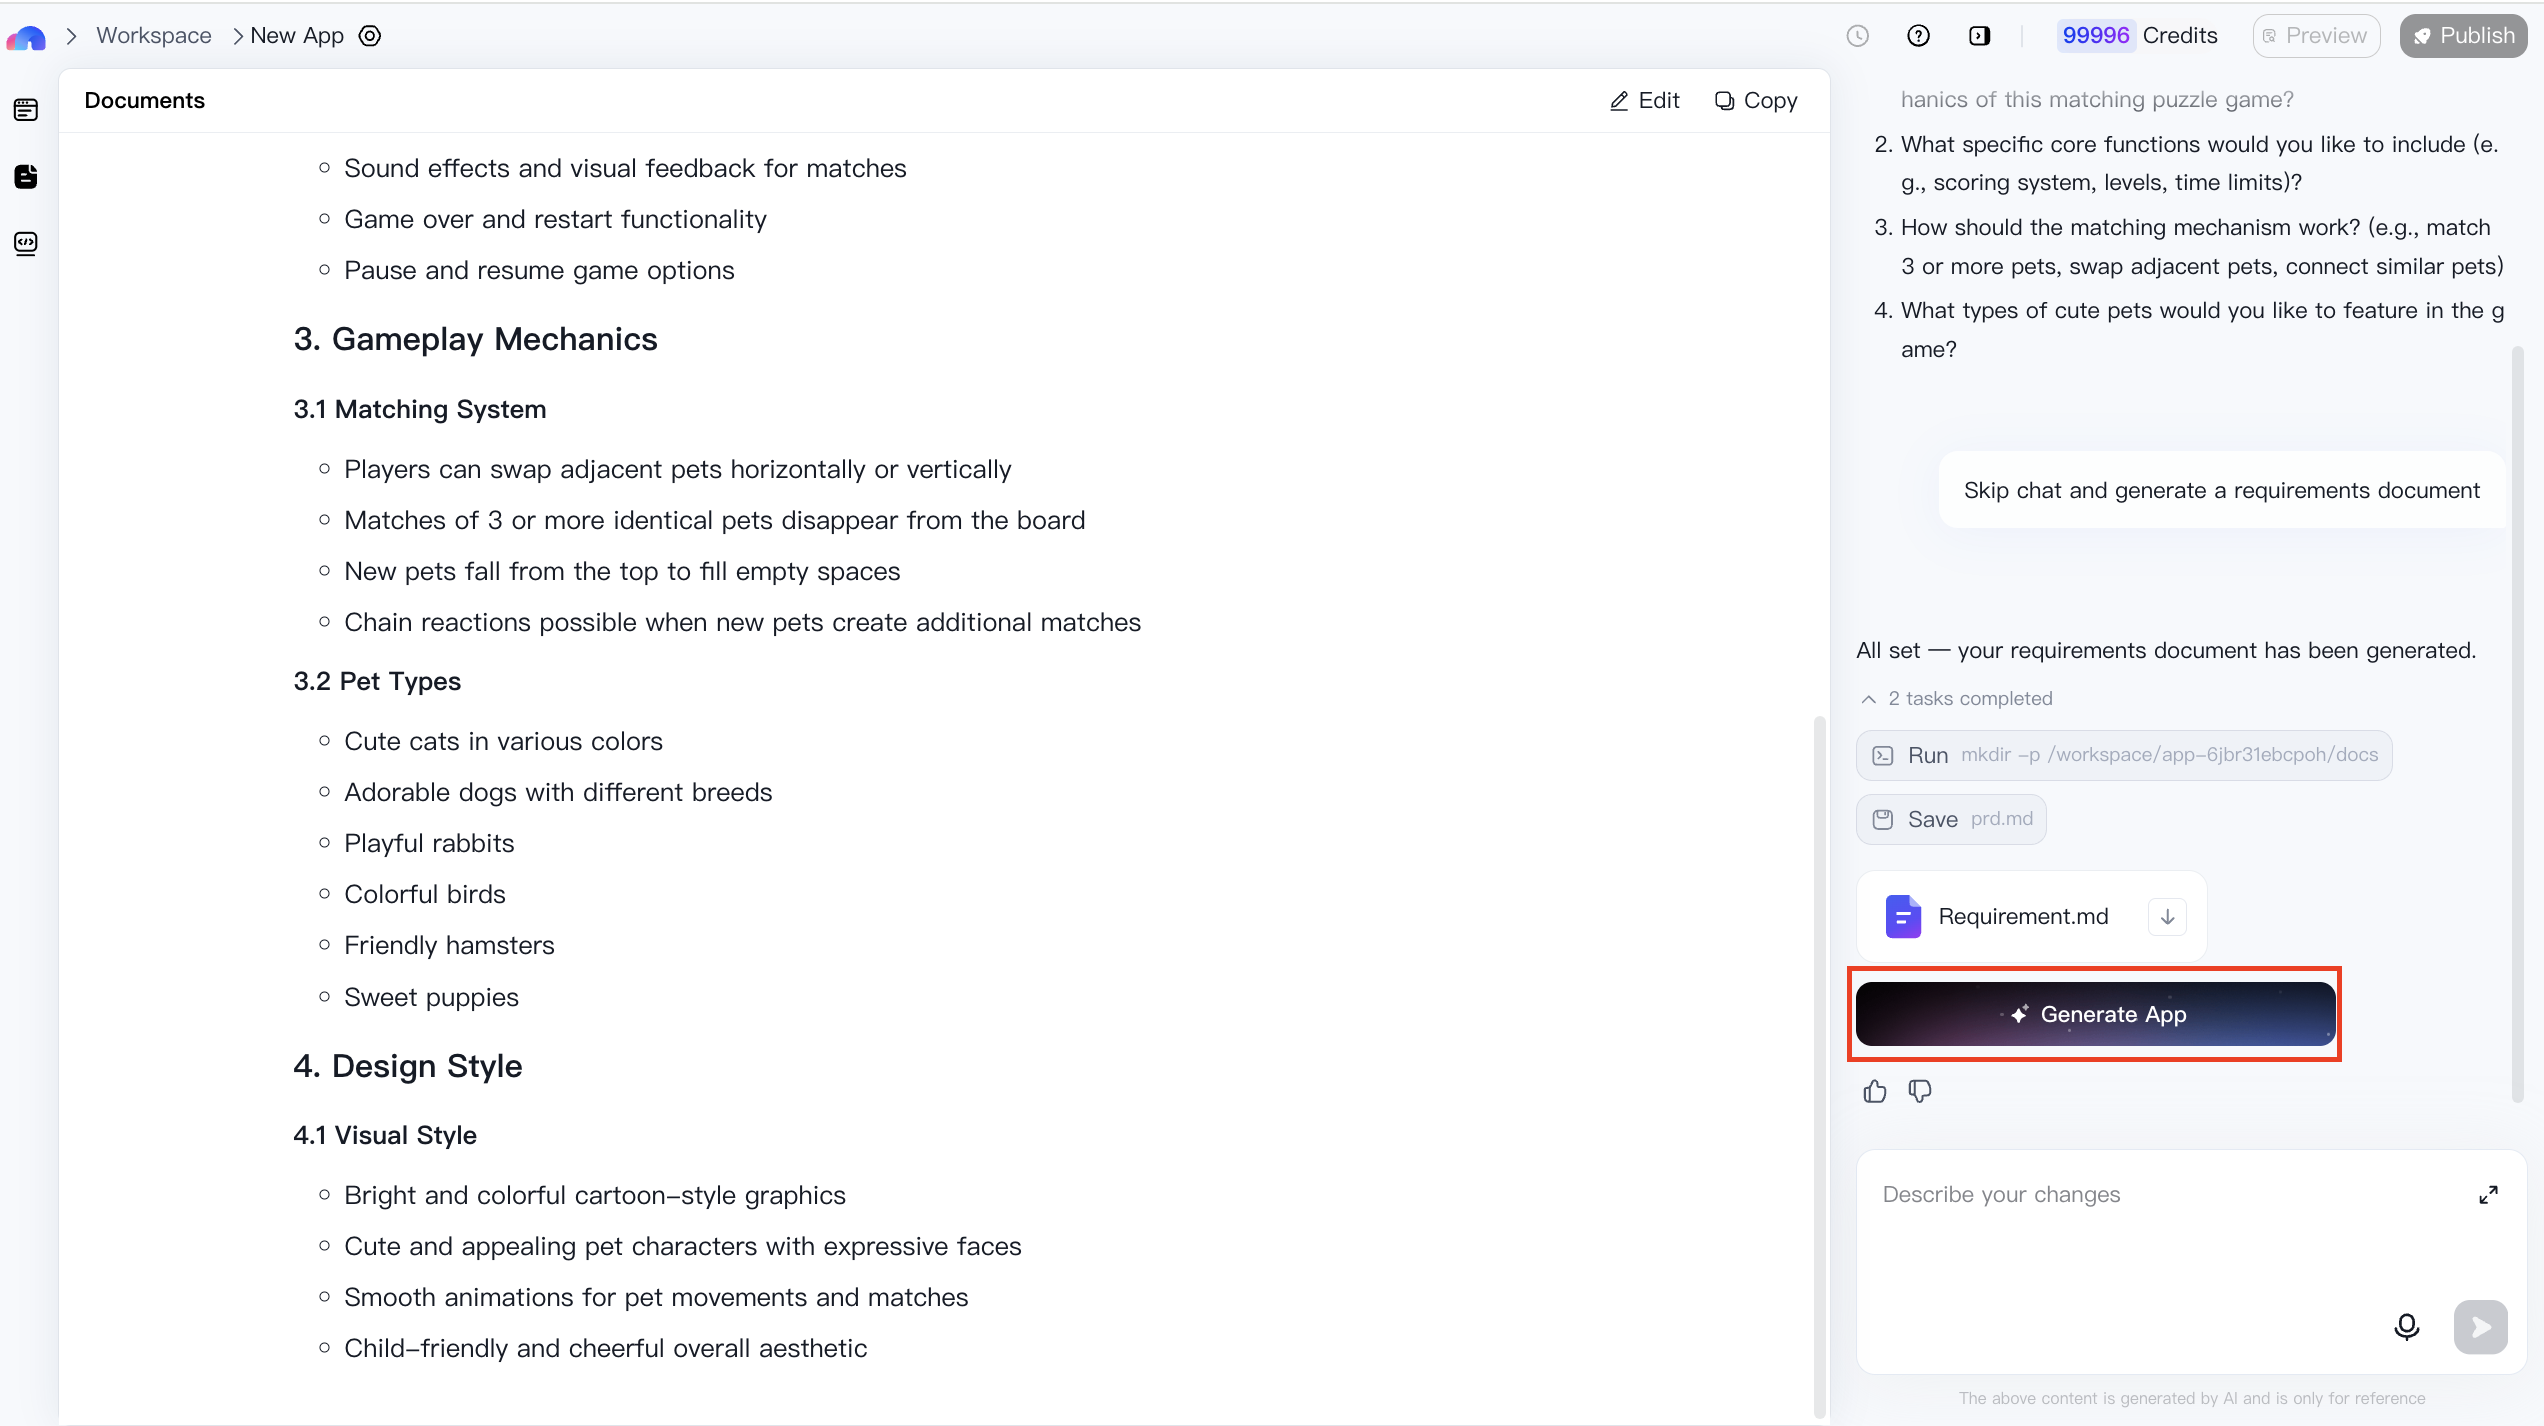This screenshot has height=1426, width=2544.
Task: Open the Preview panel sidebar icon
Action: point(25,110)
